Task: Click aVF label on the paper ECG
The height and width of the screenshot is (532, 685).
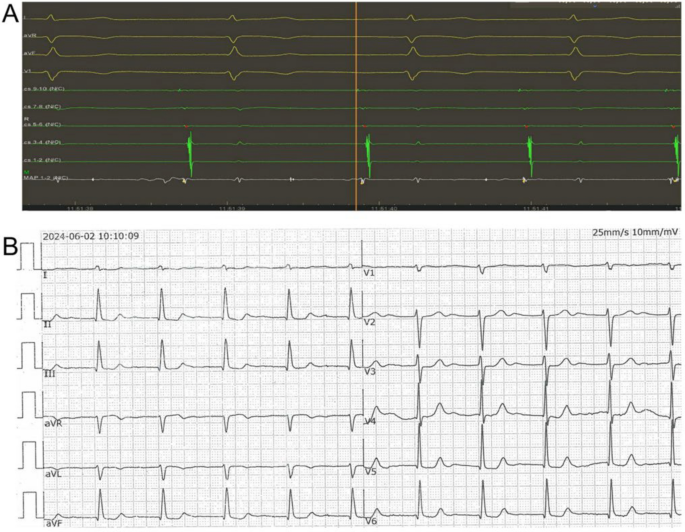Action: pos(53,523)
